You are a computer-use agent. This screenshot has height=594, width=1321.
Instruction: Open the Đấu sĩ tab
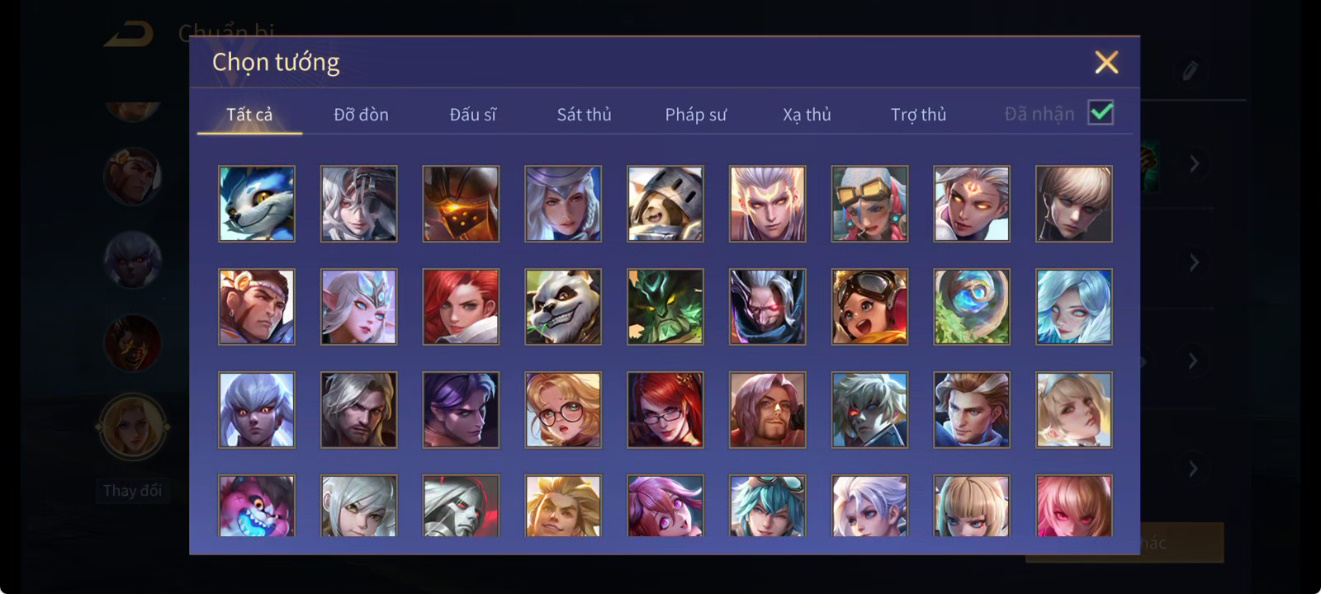(x=473, y=114)
